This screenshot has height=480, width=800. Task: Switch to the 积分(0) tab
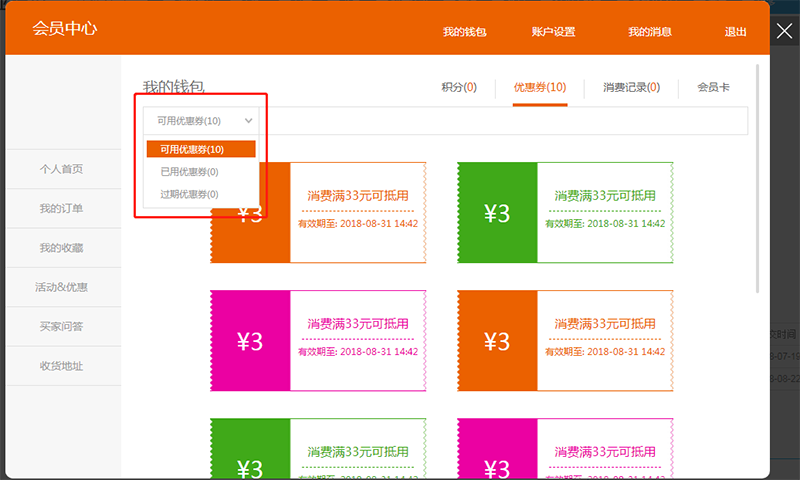pyautogui.click(x=459, y=88)
